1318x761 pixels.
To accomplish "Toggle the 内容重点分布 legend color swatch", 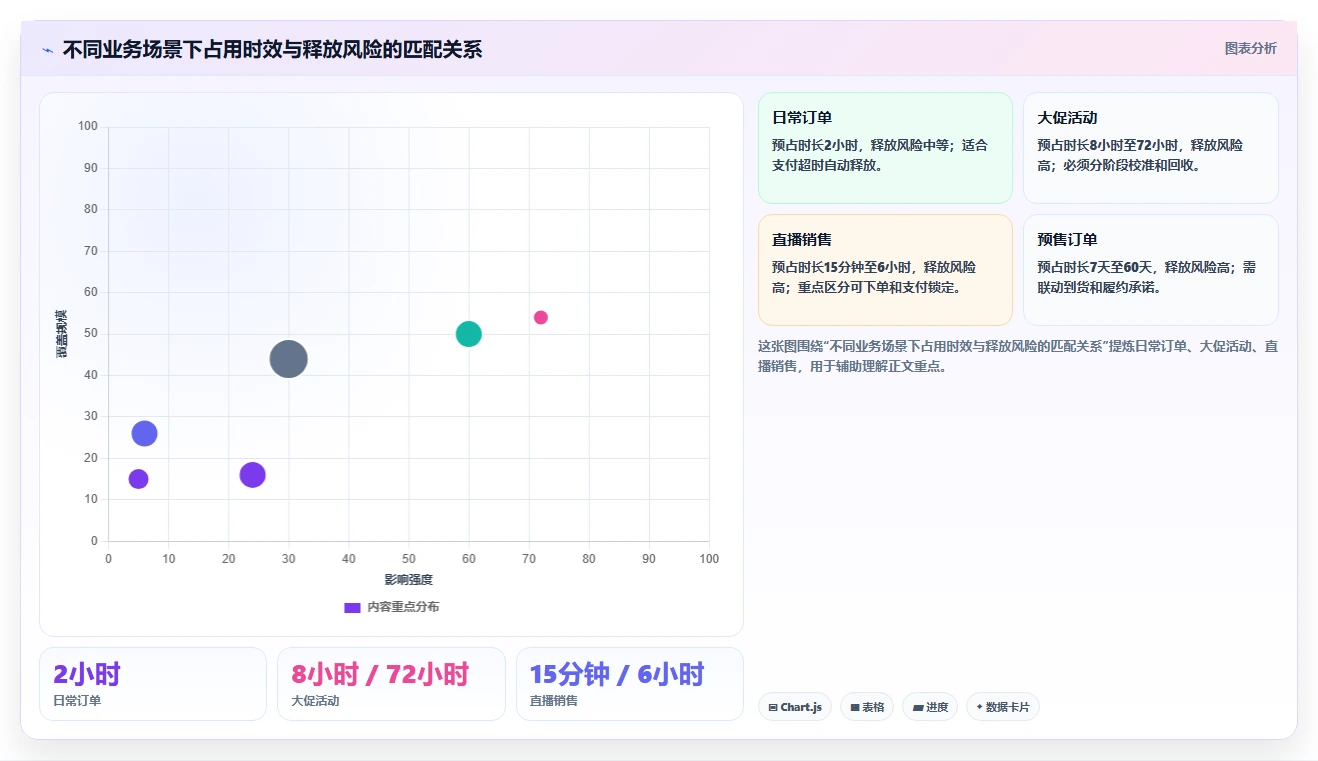I will coord(352,607).
